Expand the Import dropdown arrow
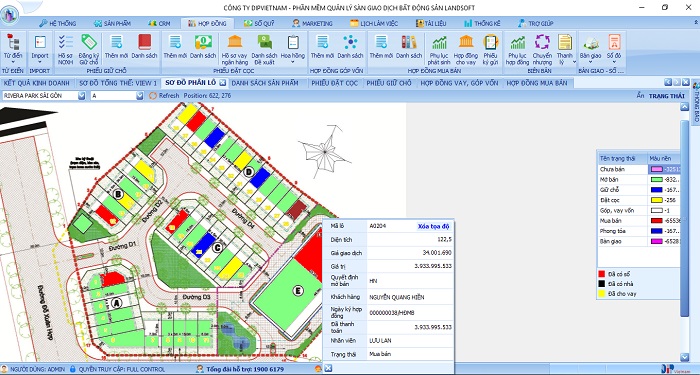Screen dimensions: 700x375 click(x=40, y=62)
